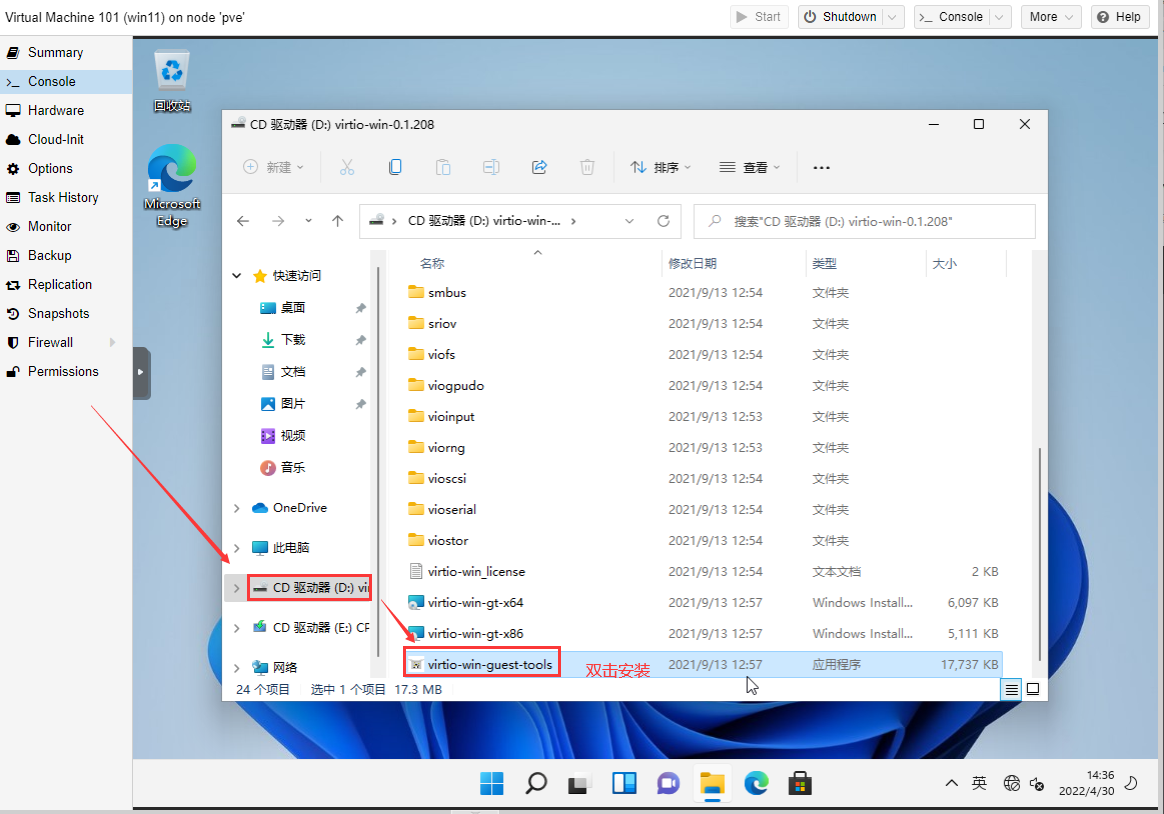Open the Options tab
Screen dimensions: 1164x814
[x=66, y=168]
